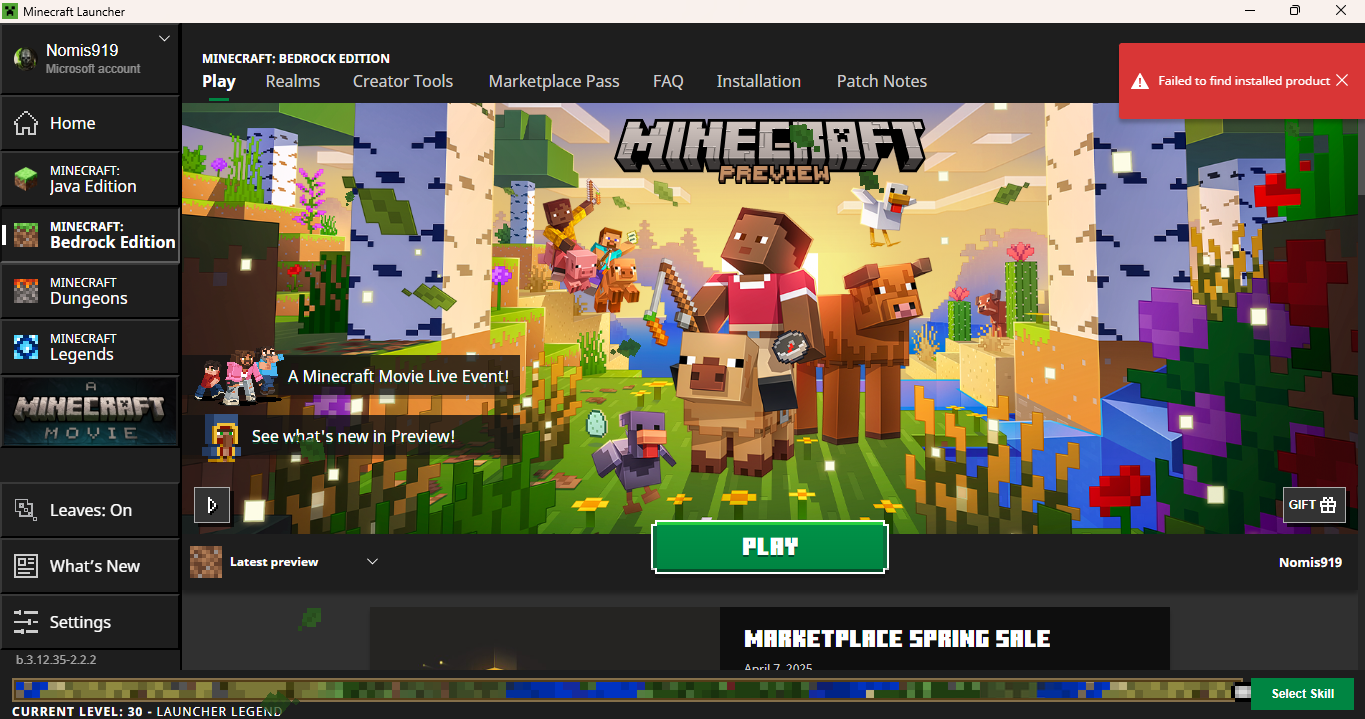
Task: Dismiss the 'Failed to find installed product' notification
Action: tap(1342, 80)
